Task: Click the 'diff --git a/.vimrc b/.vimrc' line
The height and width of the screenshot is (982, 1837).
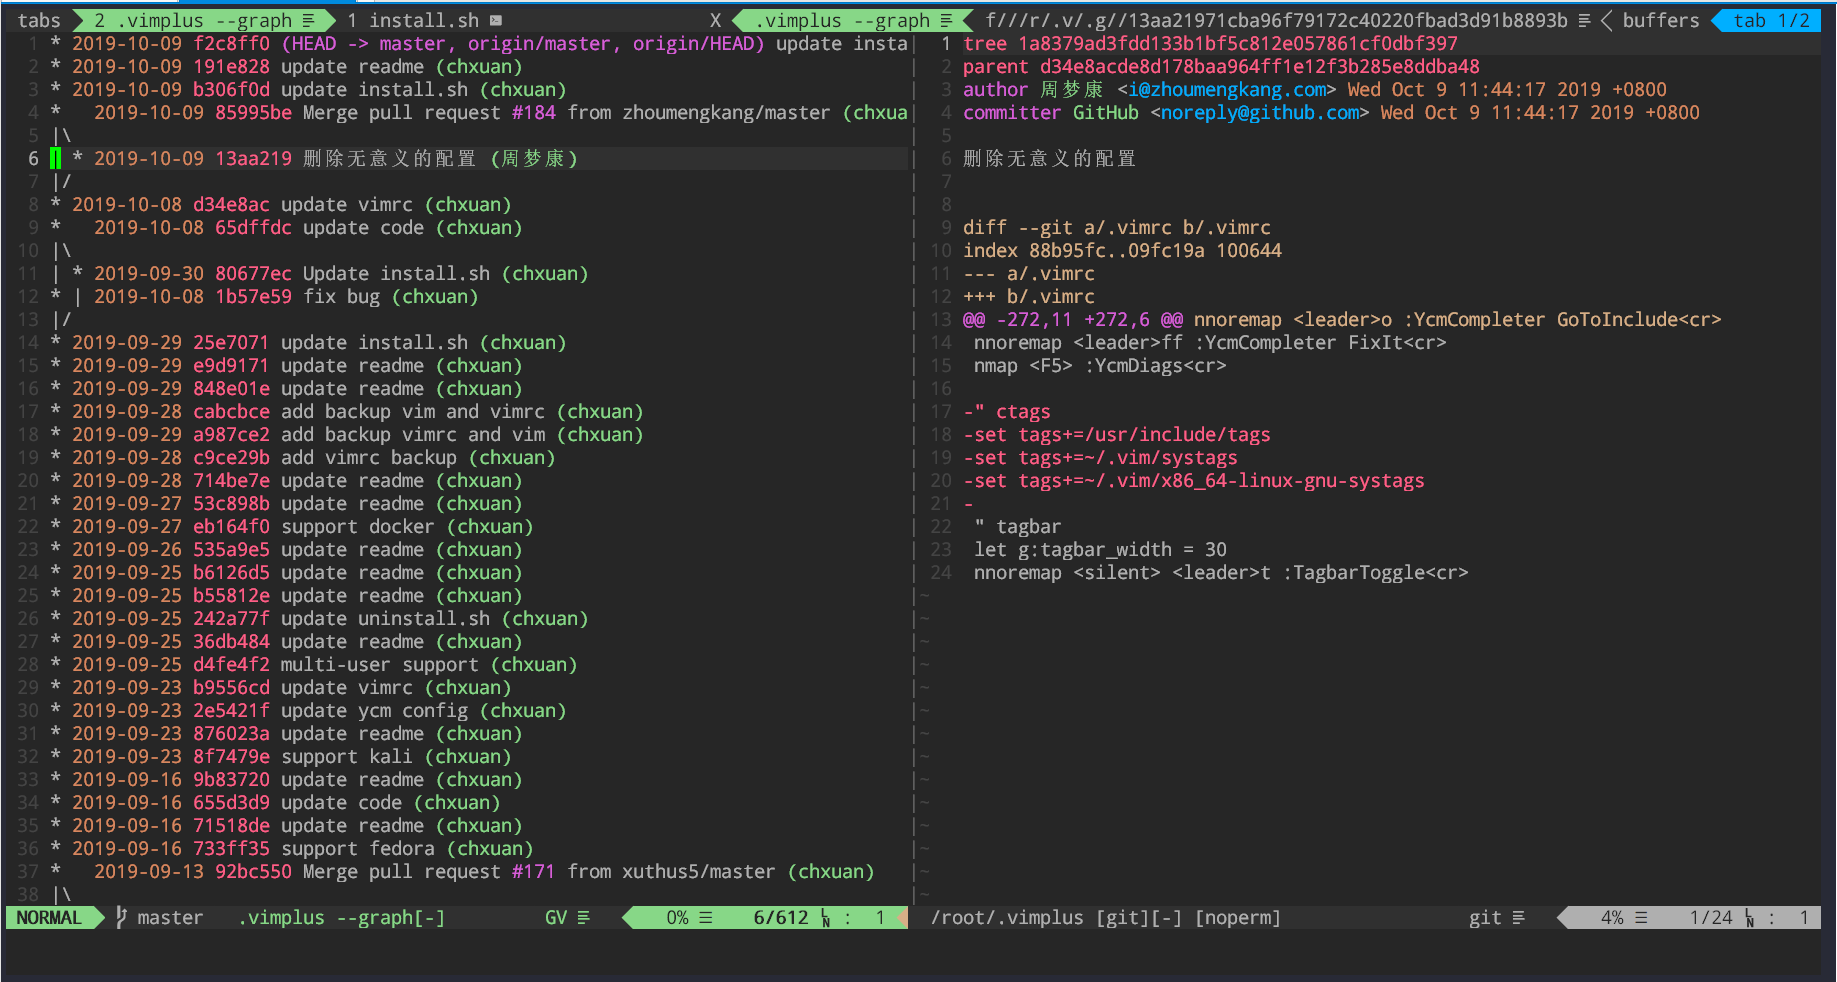Action: 1117,228
